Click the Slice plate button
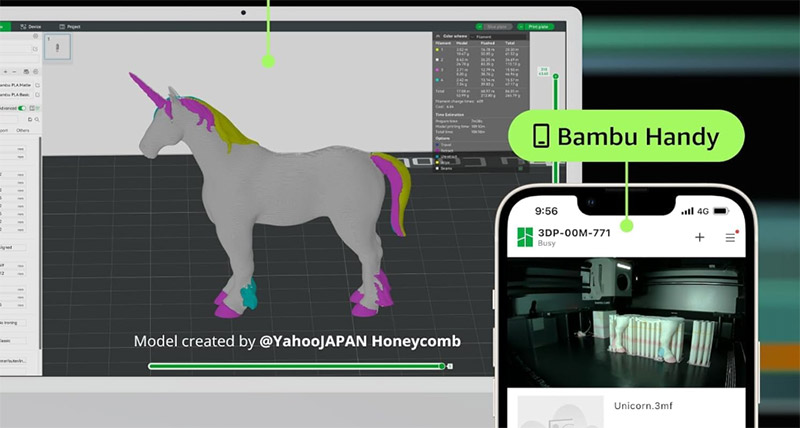Image resolution: width=800 pixels, height=428 pixels. pos(497,26)
